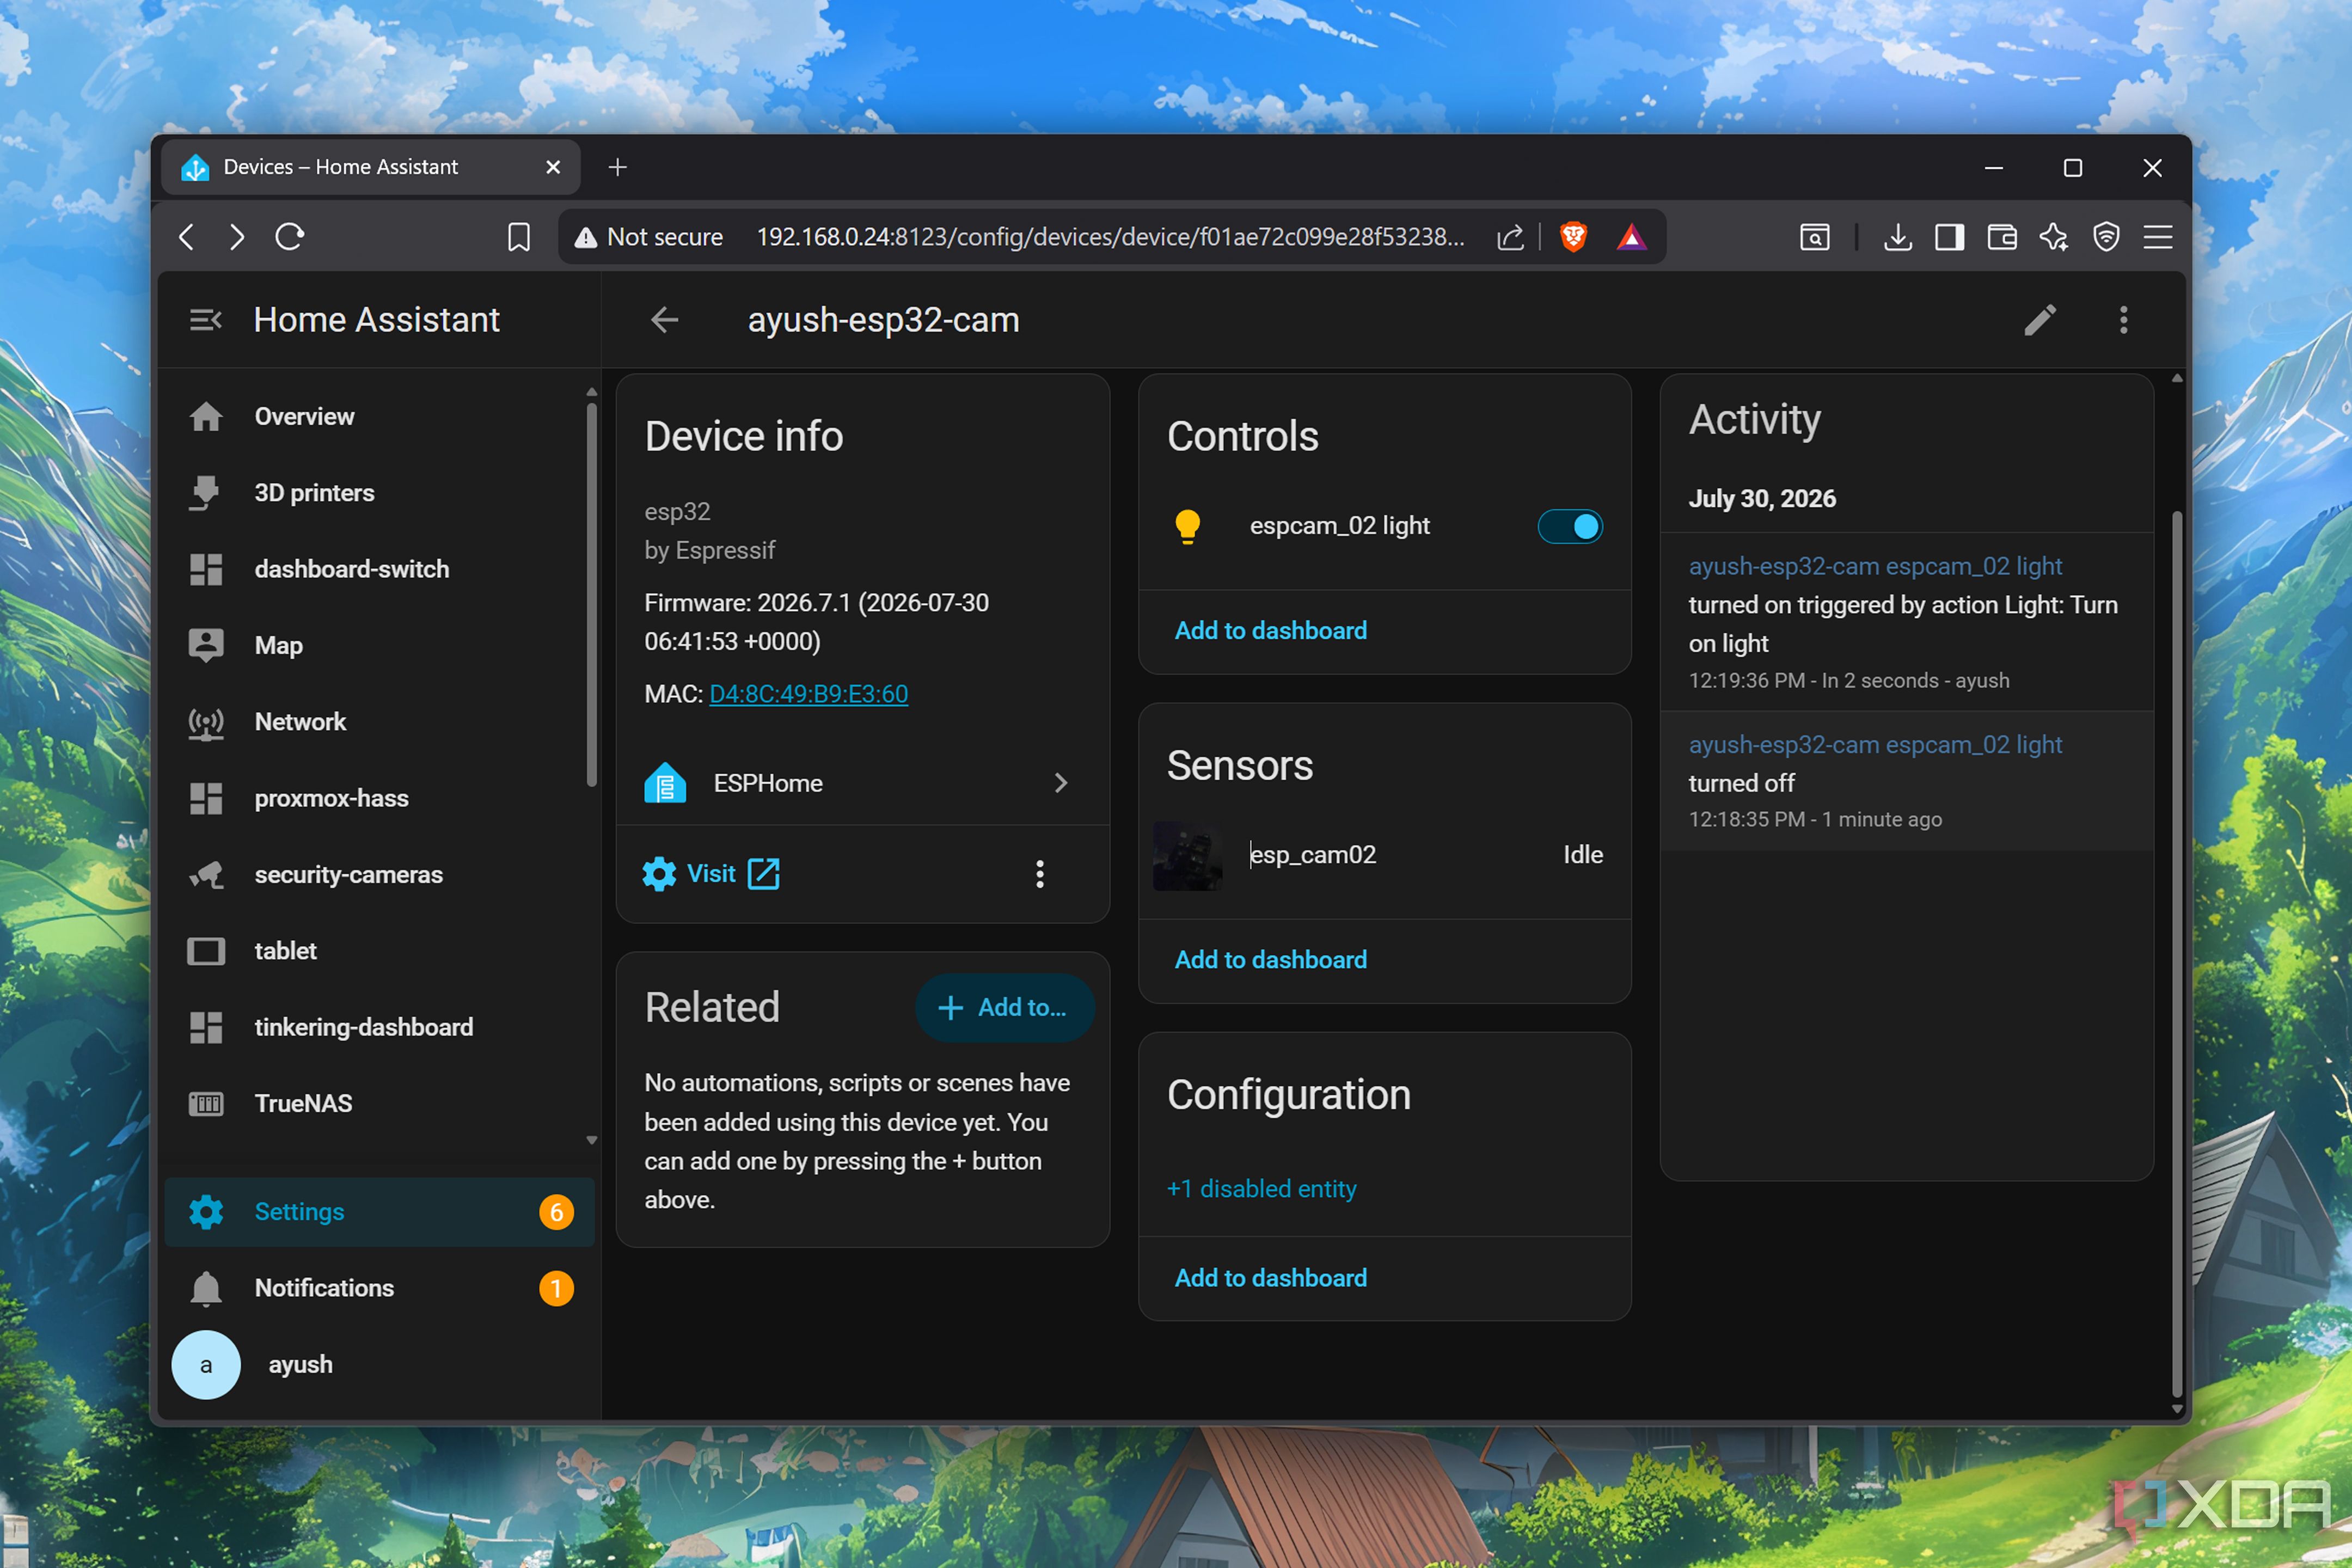This screenshot has height=1568, width=2352.
Task: Open Brave VPN shield icon
Action: tap(2106, 237)
